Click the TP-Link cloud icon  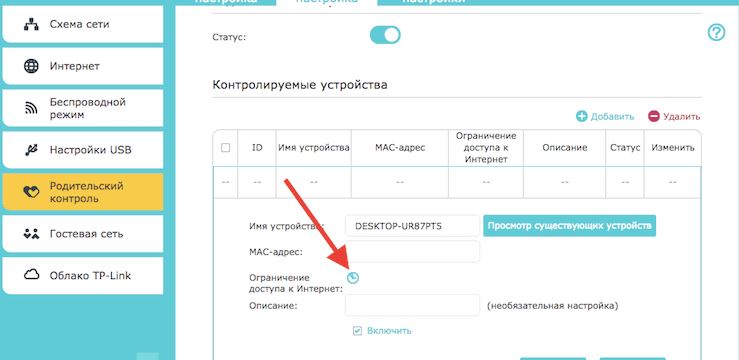click(31, 275)
